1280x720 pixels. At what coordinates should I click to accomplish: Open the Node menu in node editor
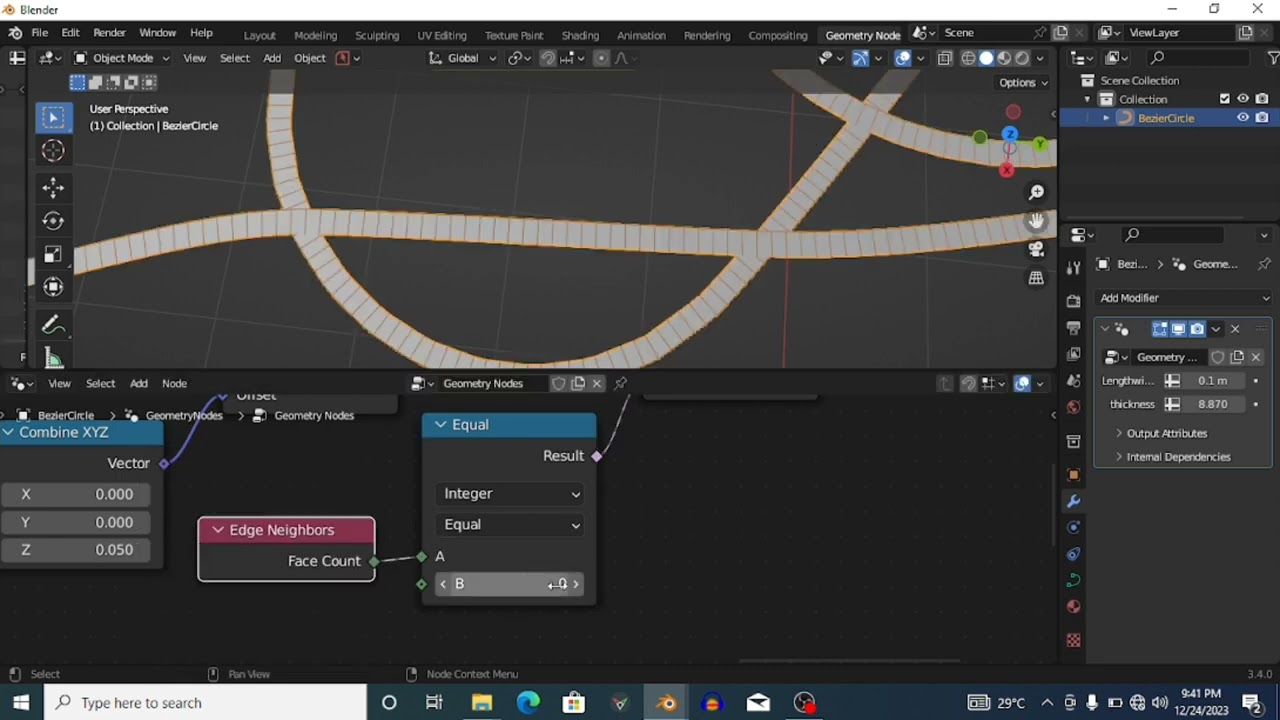click(x=174, y=383)
